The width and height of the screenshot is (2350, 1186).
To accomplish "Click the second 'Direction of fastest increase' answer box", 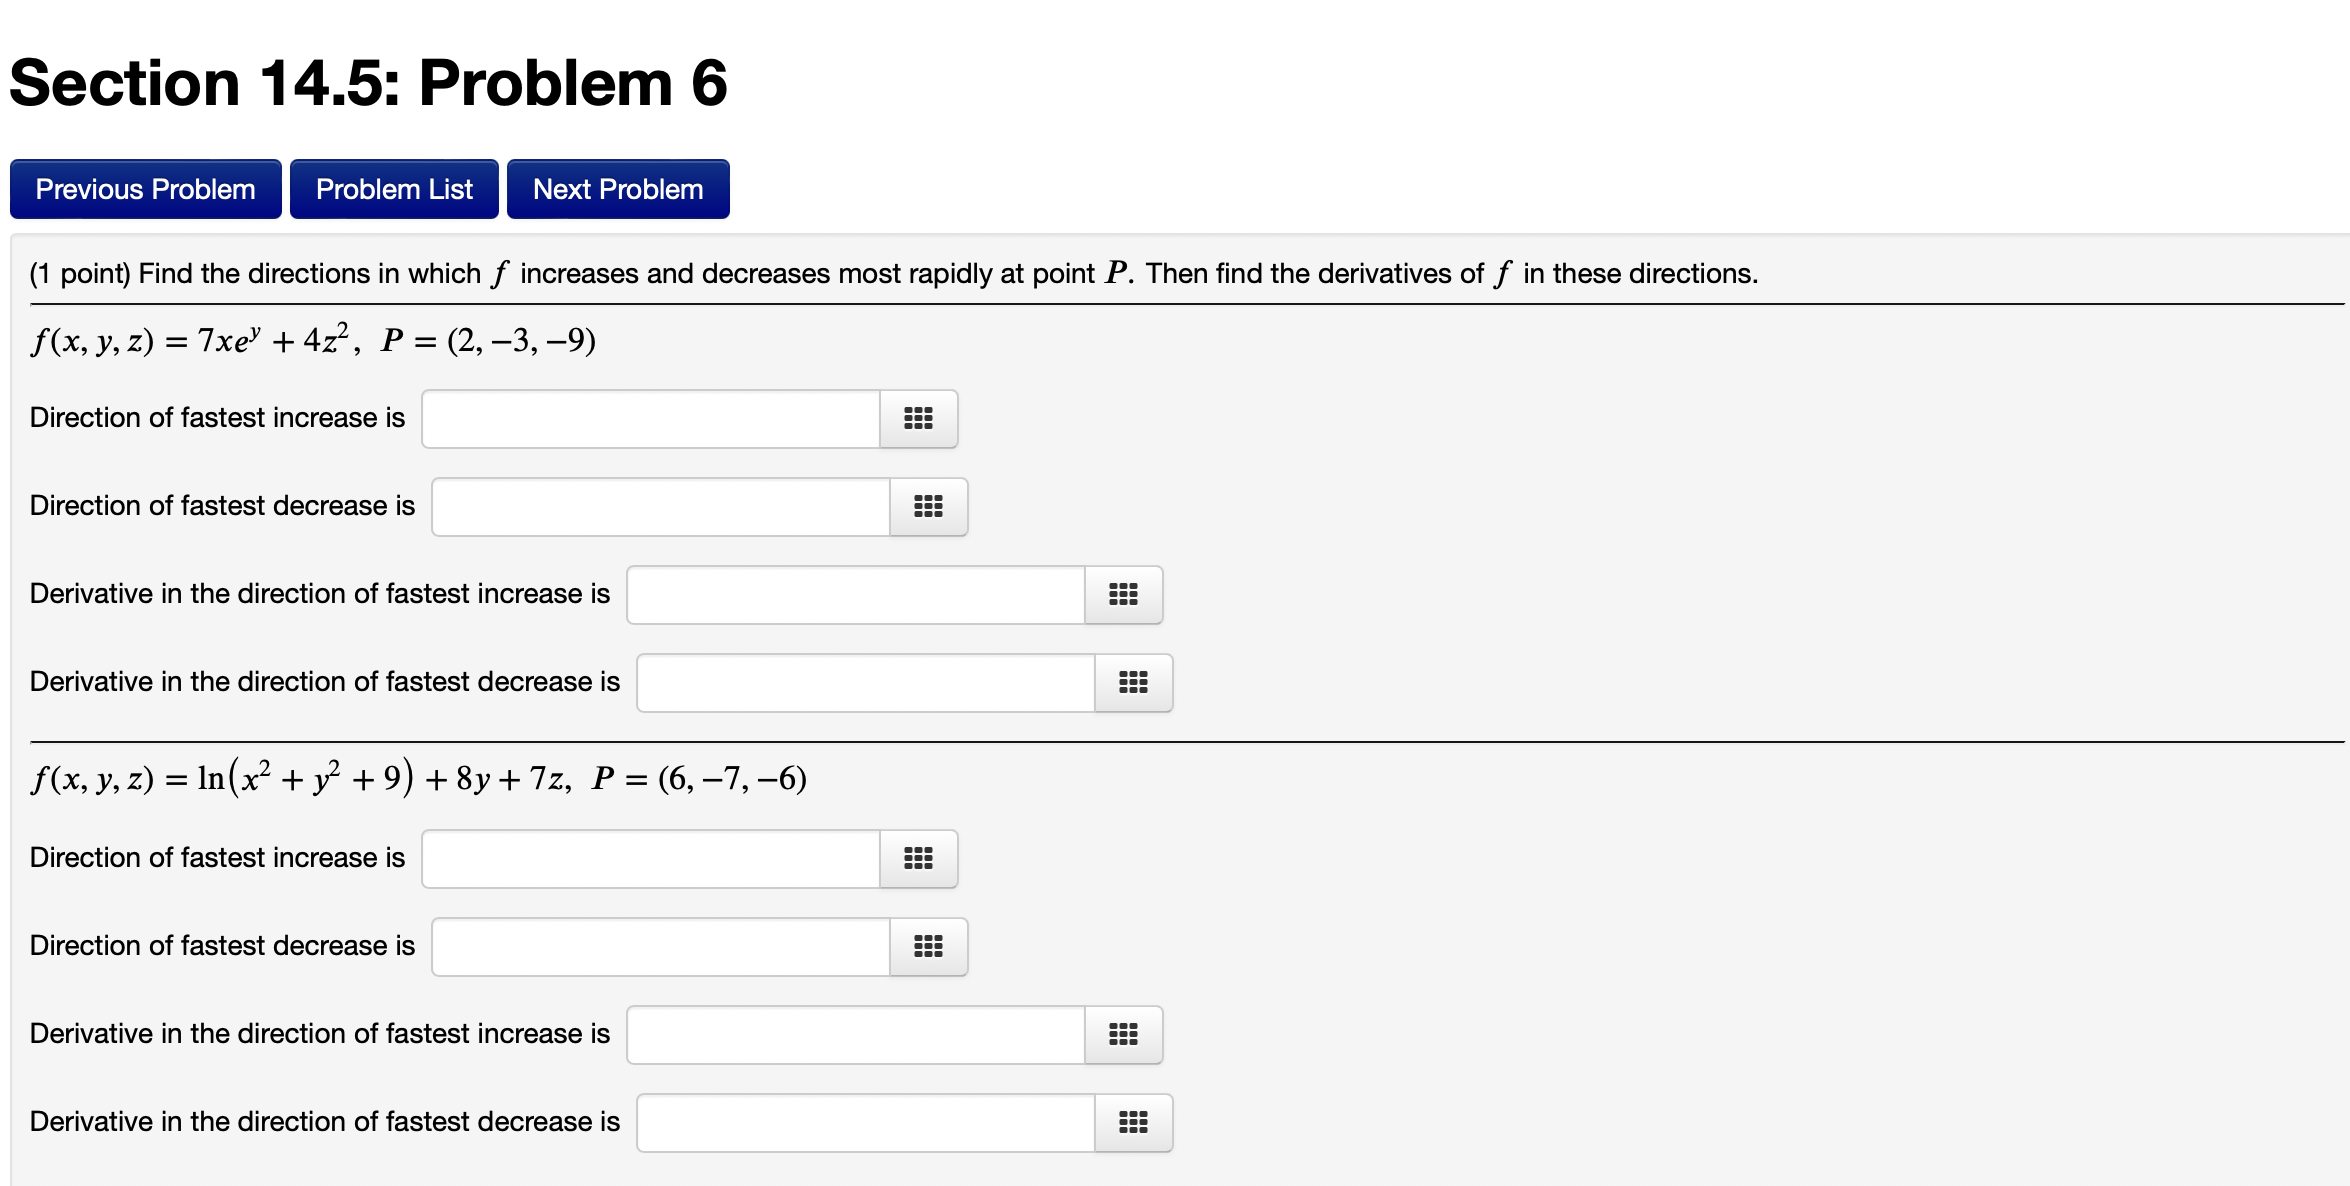I will (x=650, y=858).
